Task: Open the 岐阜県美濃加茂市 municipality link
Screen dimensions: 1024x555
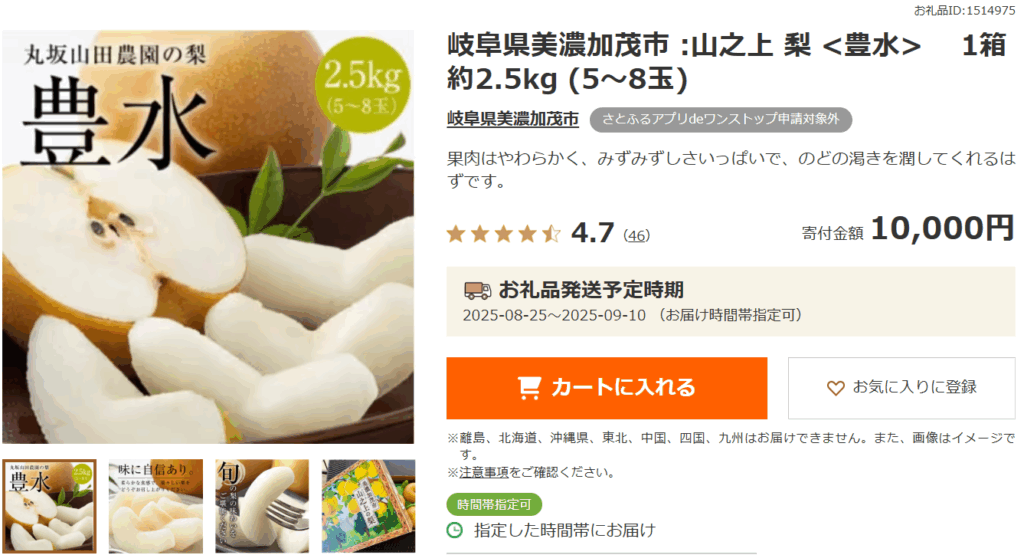Action: pos(513,119)
